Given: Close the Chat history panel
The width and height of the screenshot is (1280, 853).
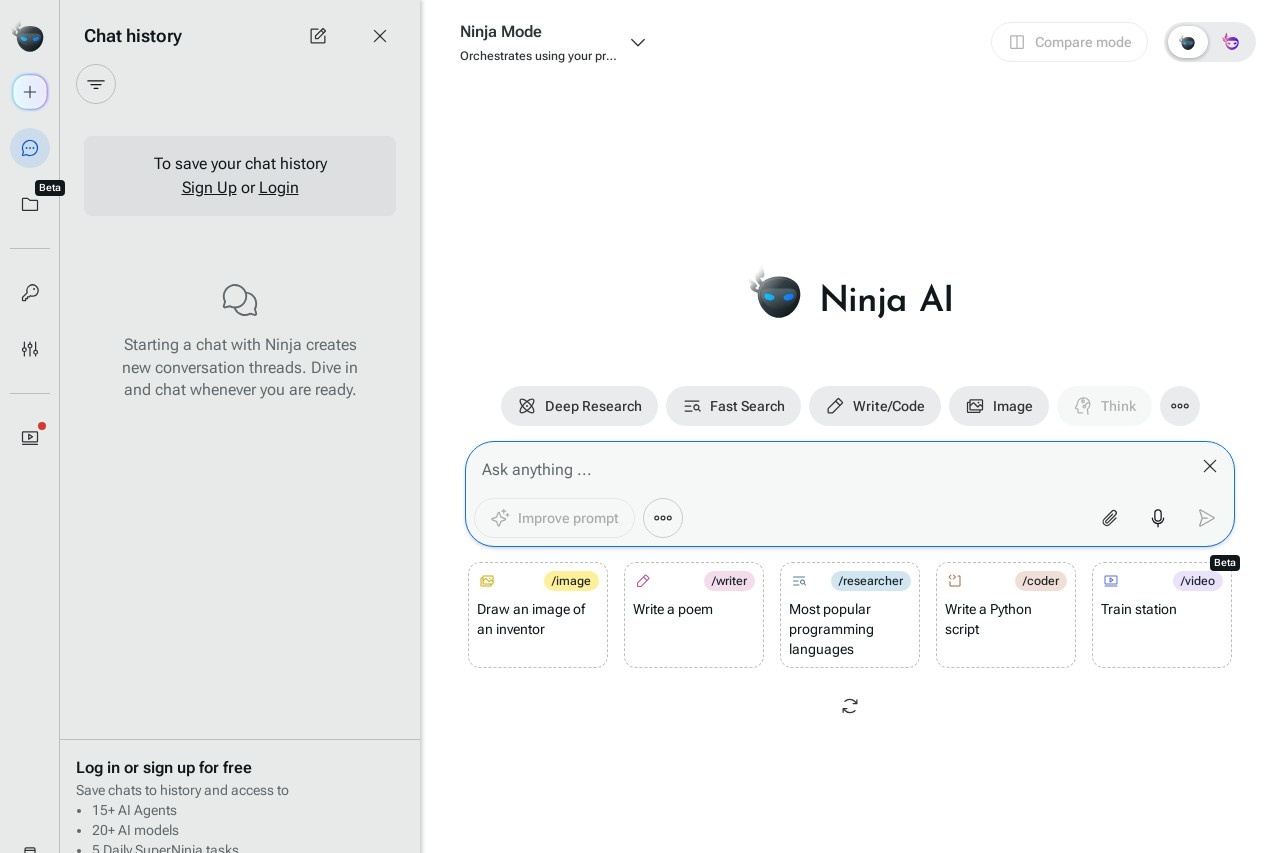Looking at the screenshot, I should tap(380, 36).
